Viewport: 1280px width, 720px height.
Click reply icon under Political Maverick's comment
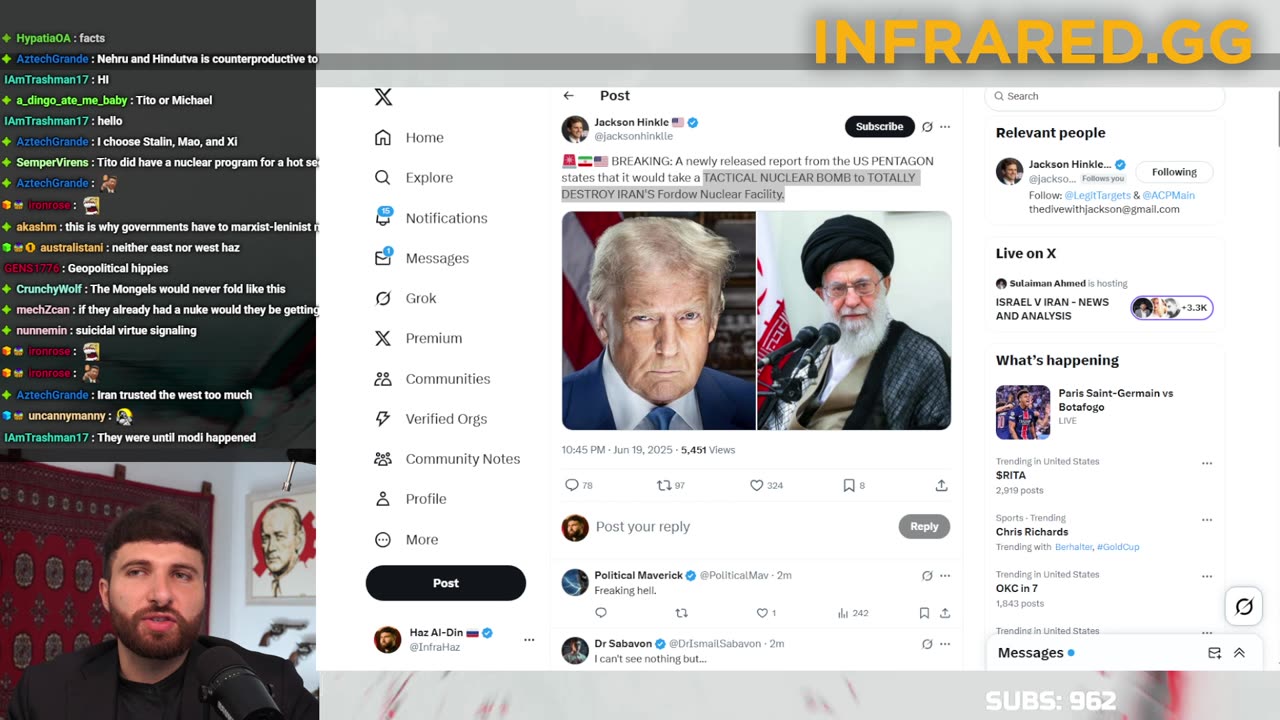click(x=601, y=613)
